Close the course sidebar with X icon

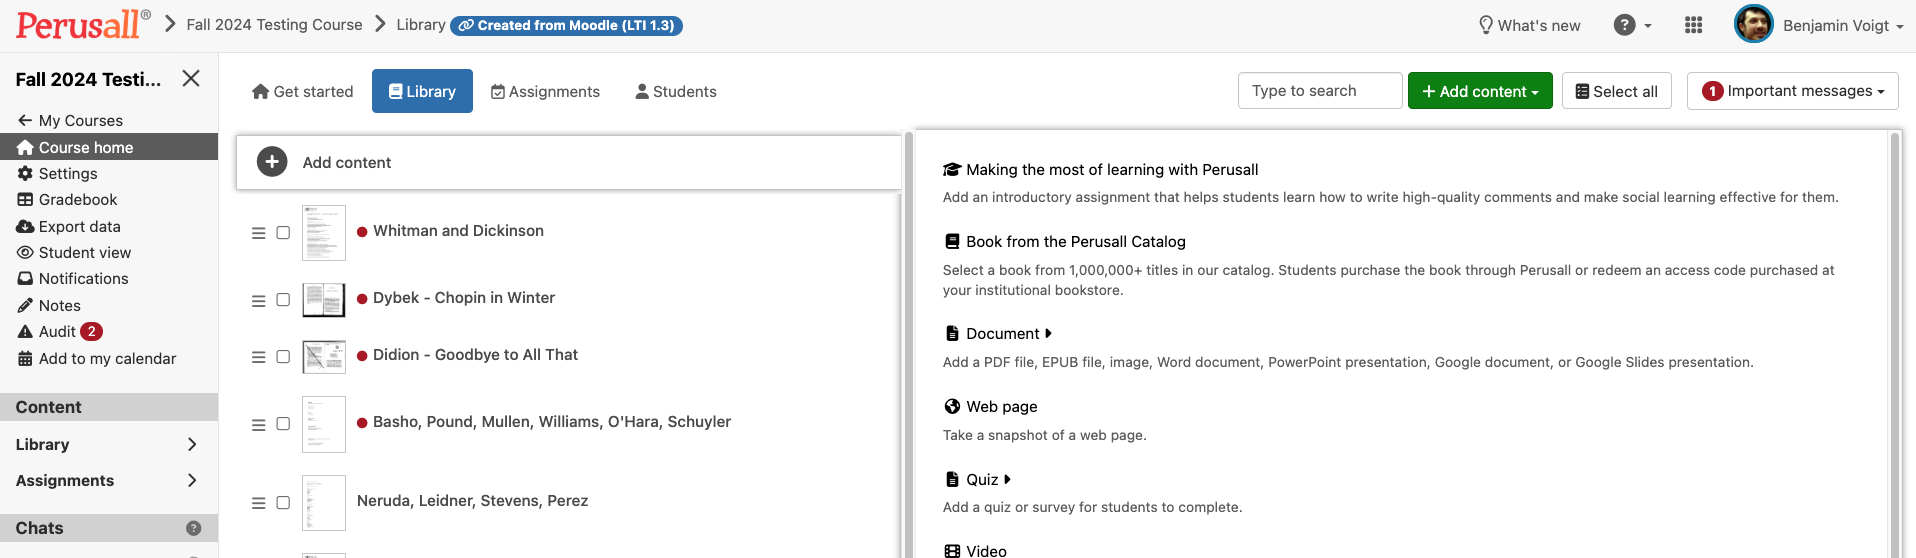click(x=191, y=78)
